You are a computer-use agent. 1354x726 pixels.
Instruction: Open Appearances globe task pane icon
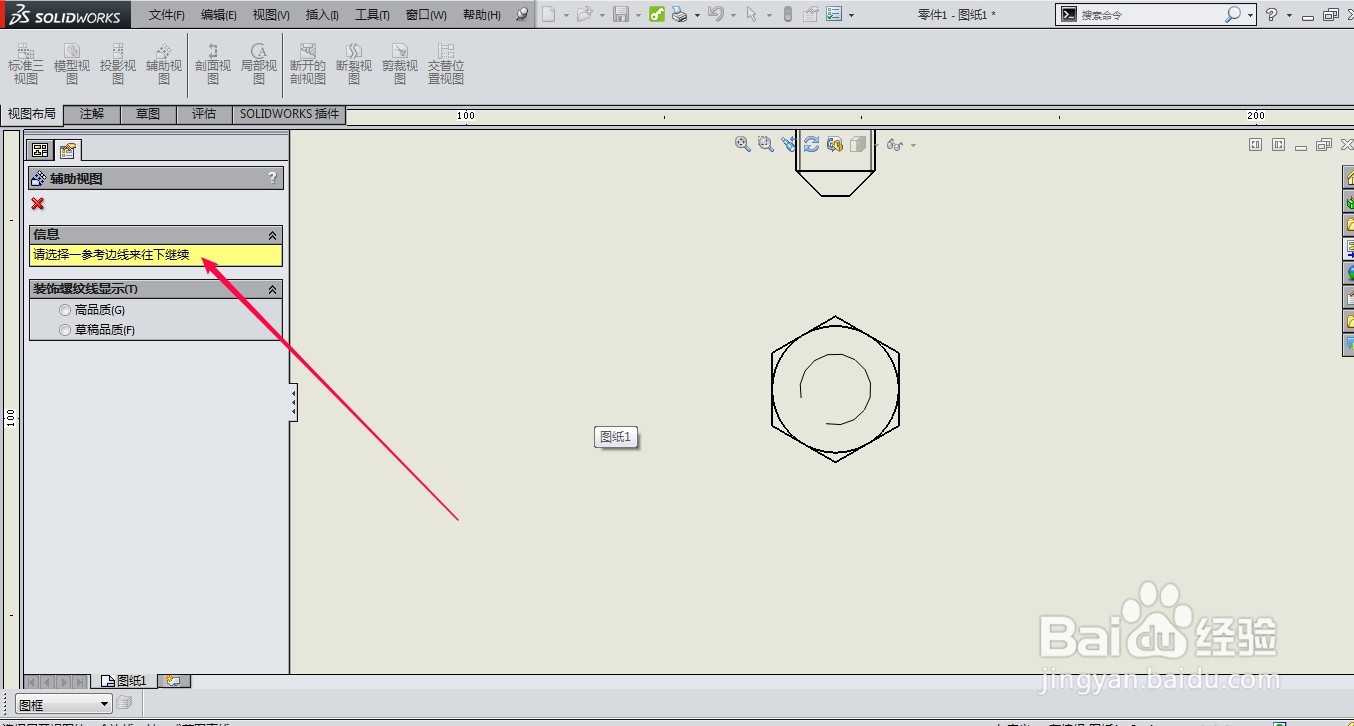pyautogui.click(x=1348, y=273)
